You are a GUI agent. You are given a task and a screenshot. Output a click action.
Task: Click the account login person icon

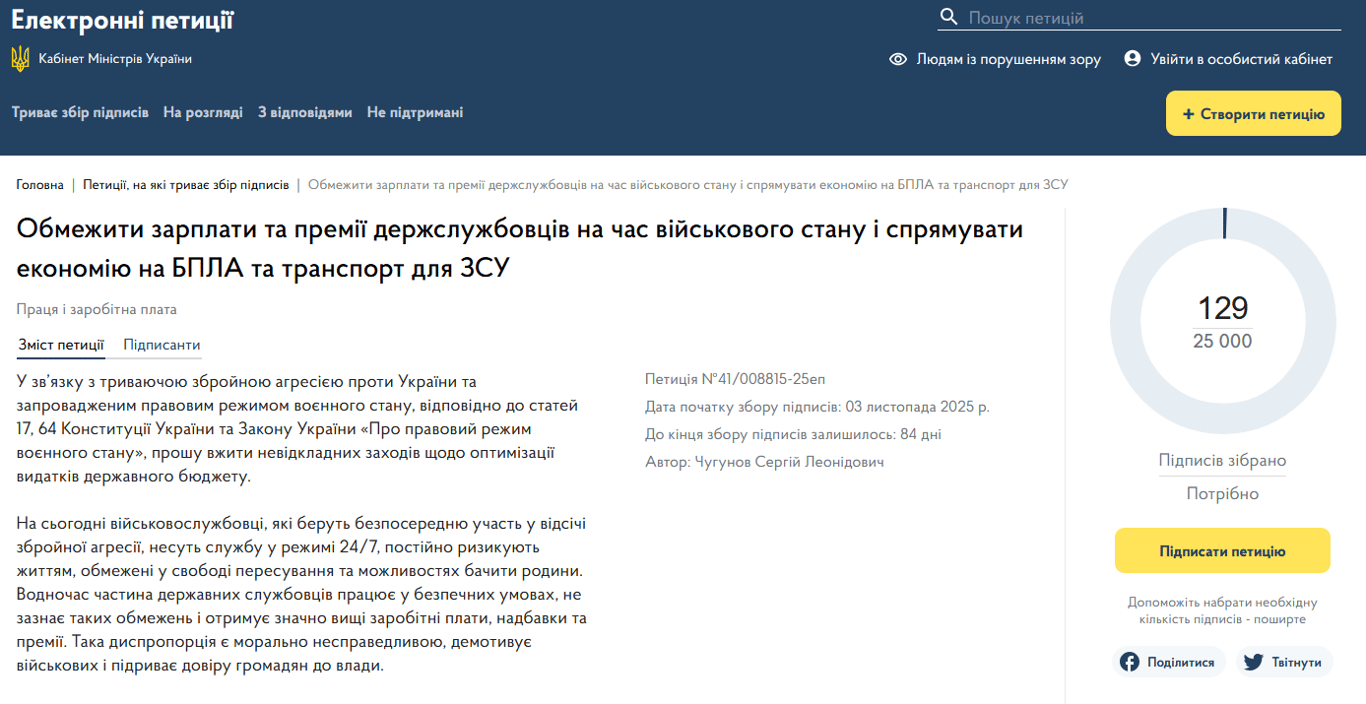point(1131,58)
